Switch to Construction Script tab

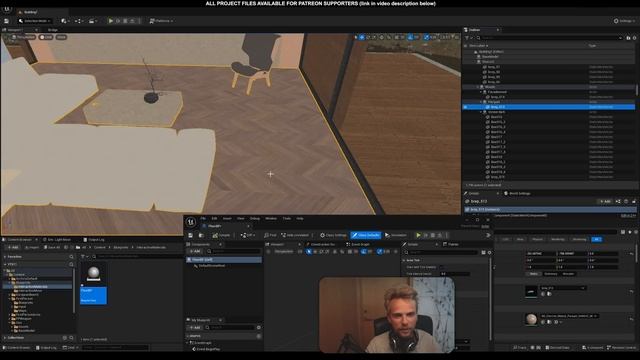(x=320, y=244)
